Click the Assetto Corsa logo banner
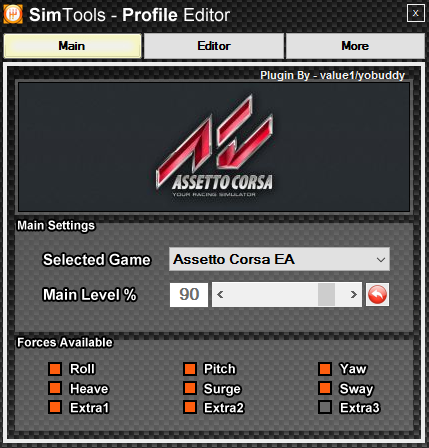 (x=214, y=147)
